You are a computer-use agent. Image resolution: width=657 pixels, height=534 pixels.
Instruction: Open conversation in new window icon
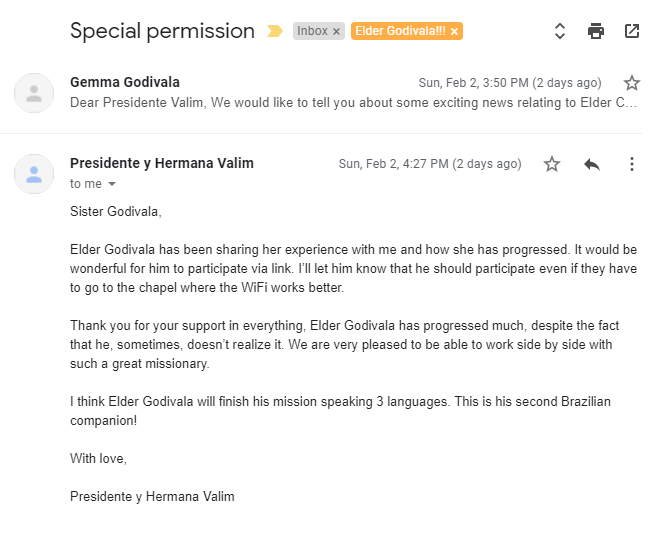pyautogui.click(x=631, y=31)
